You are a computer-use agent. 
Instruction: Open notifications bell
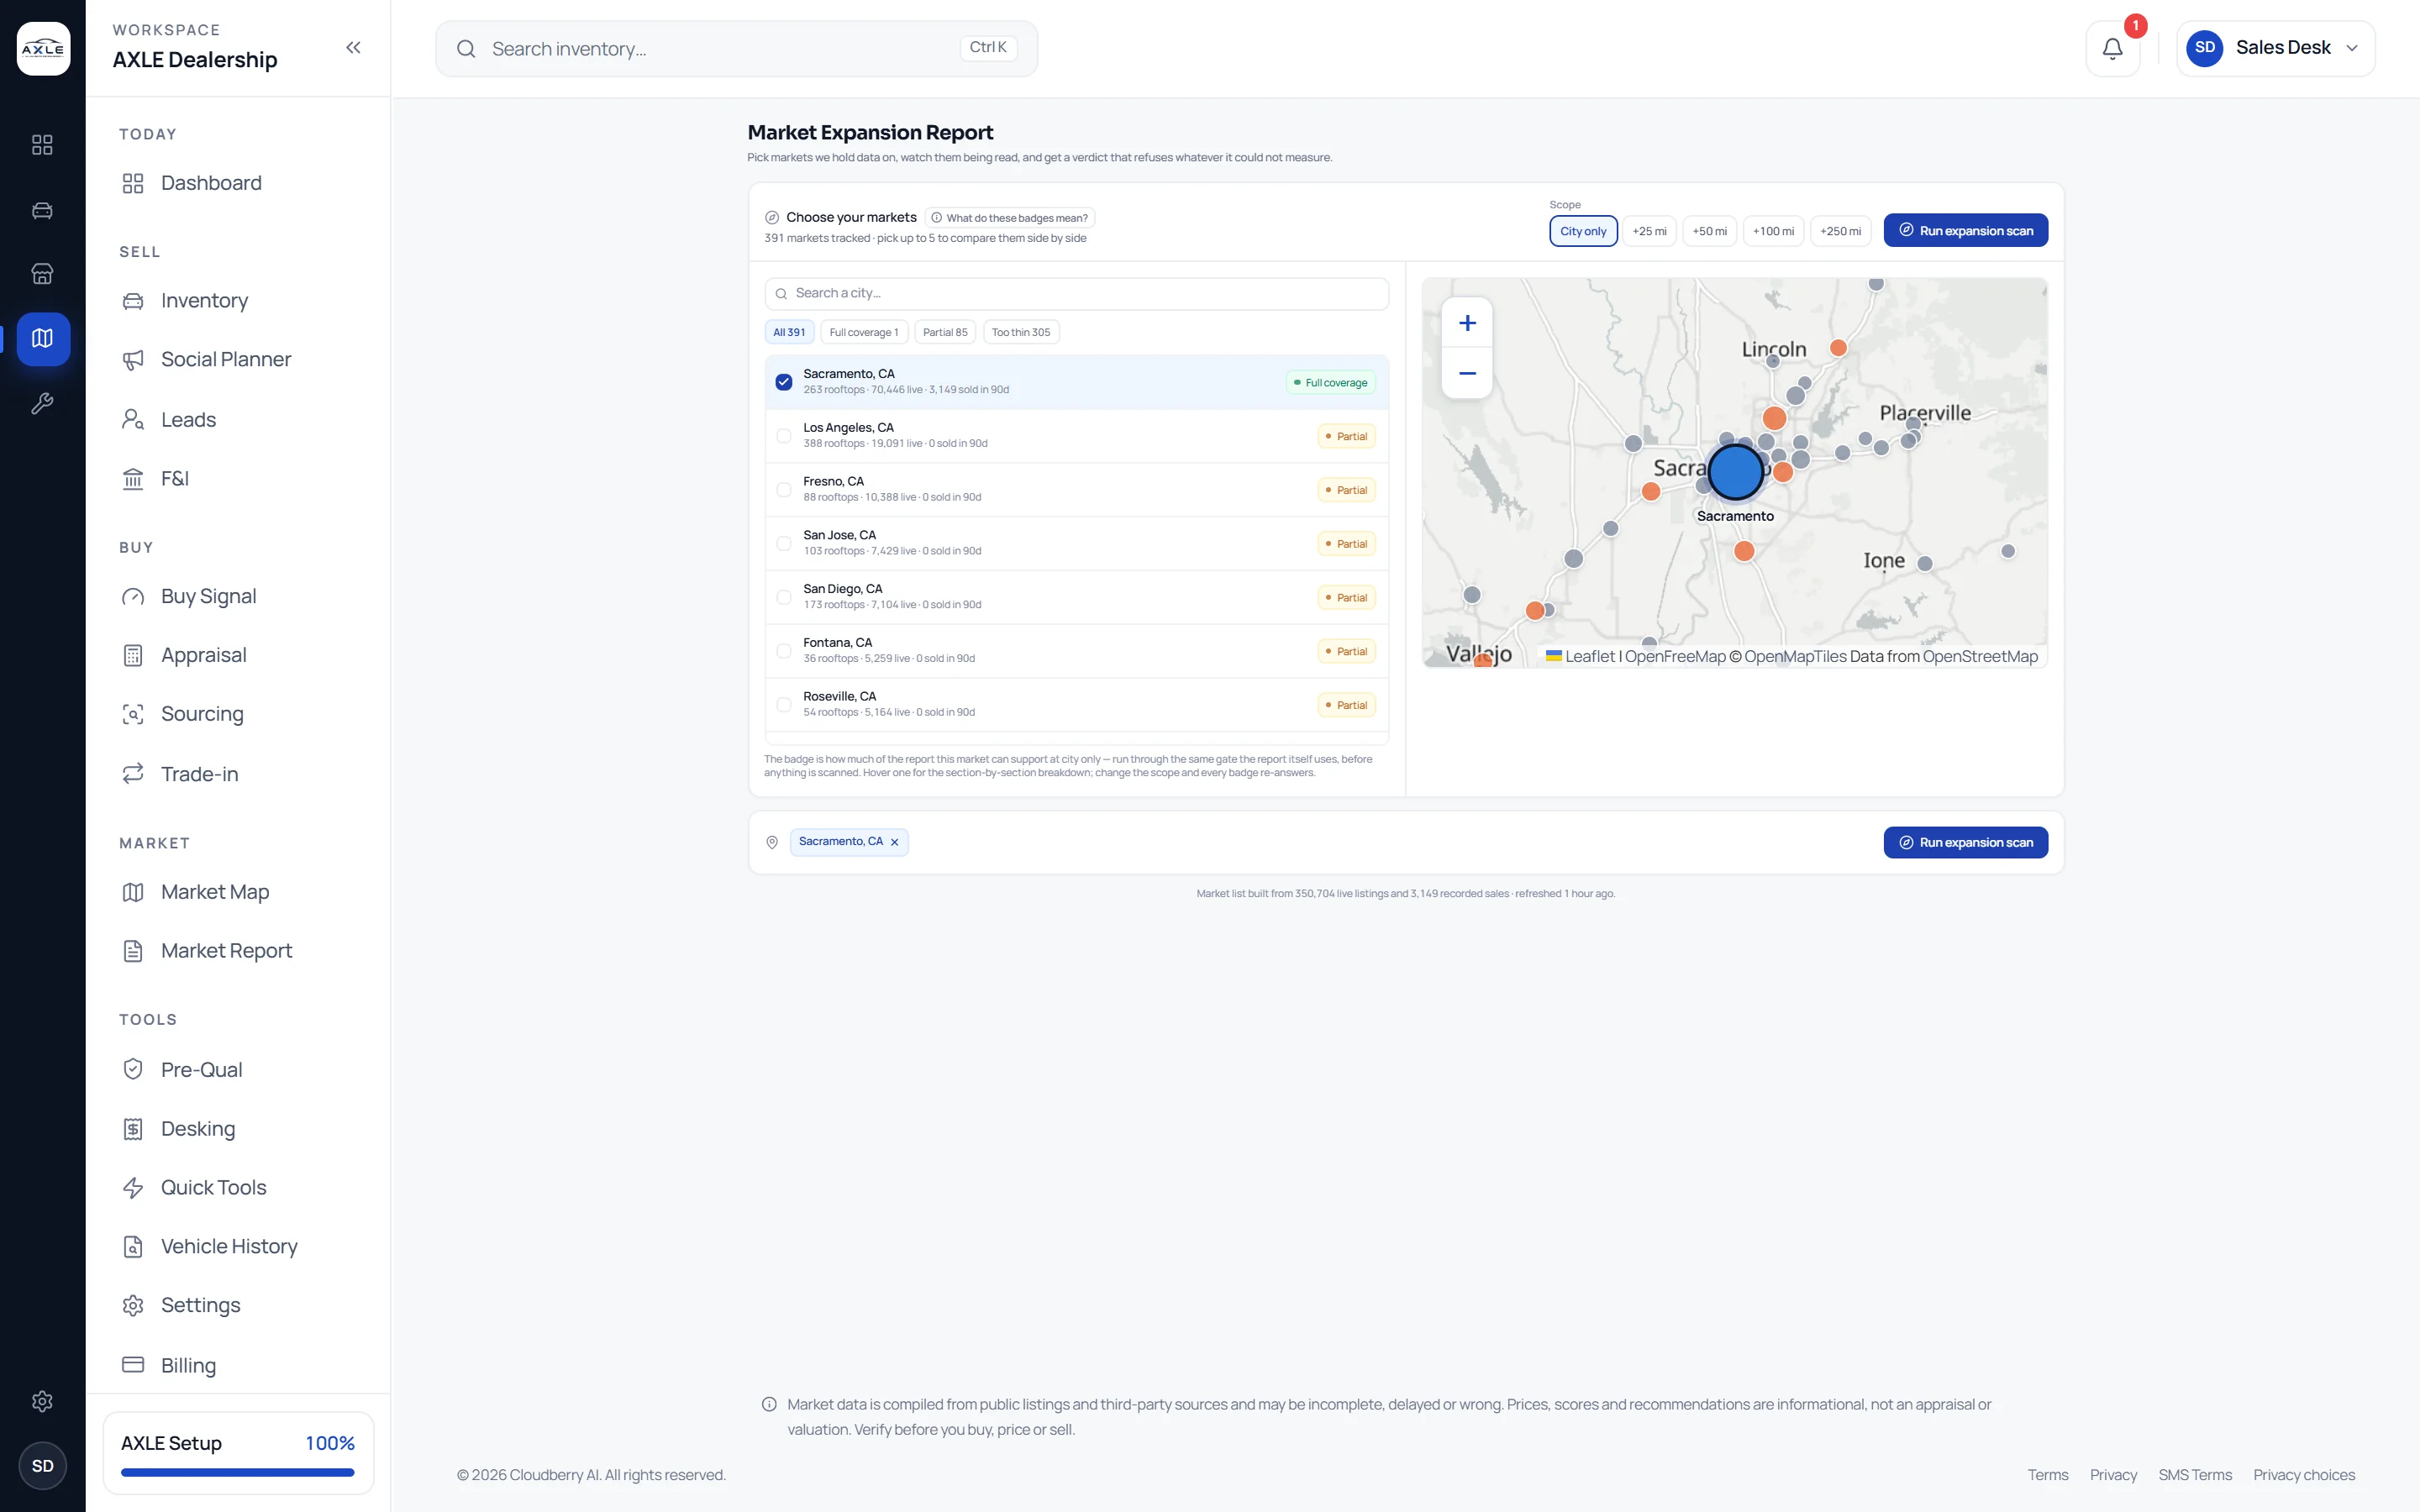tap(2112, 48)
